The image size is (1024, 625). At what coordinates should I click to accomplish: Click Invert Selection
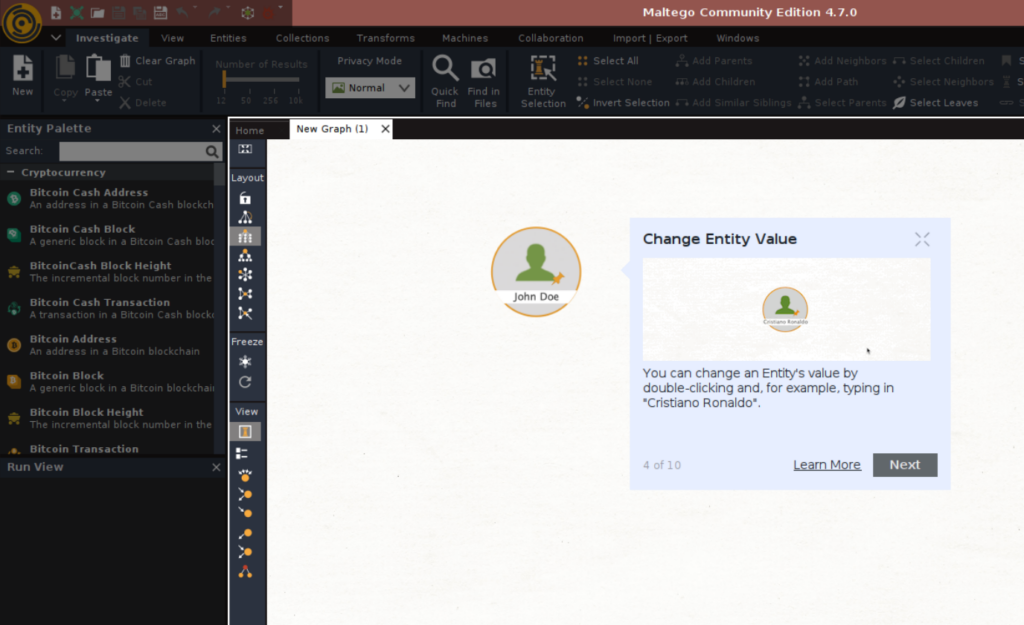point(623,103)
